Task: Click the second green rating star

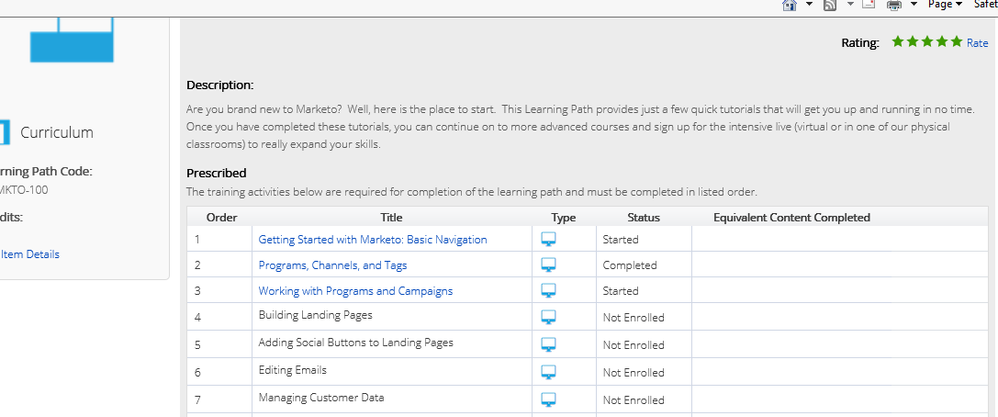Action: click(912, 42)
